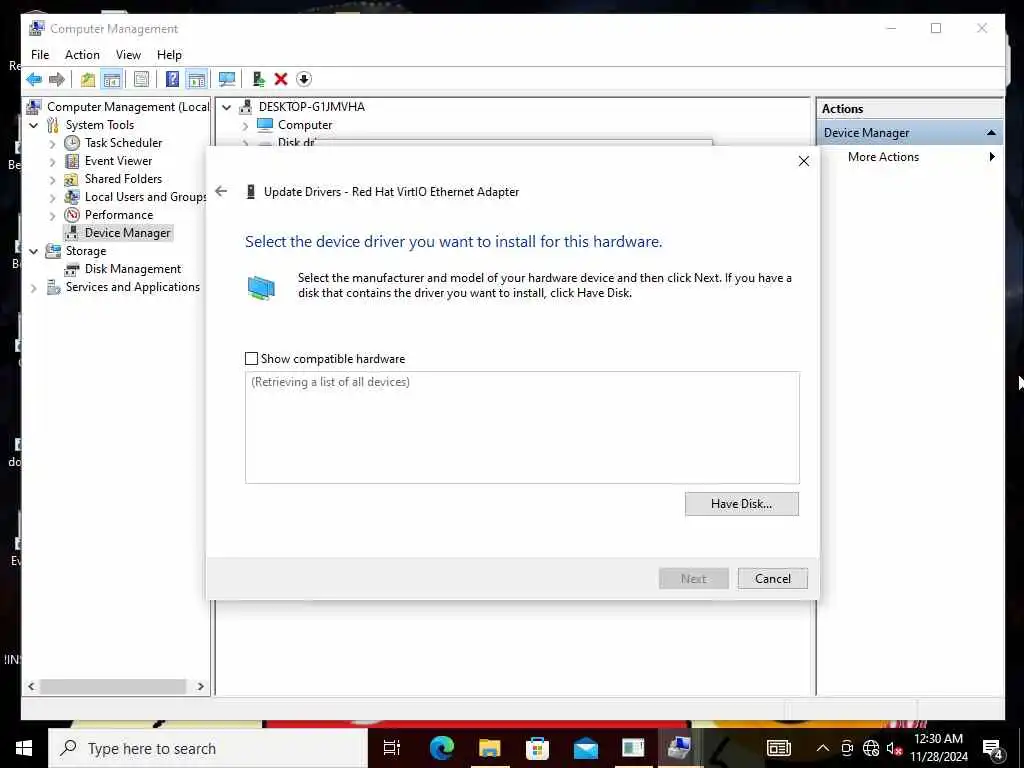This screenshot has width=1024, height=768.
Task: Open Task View from taskbar
Action: (x=392, y=748)
